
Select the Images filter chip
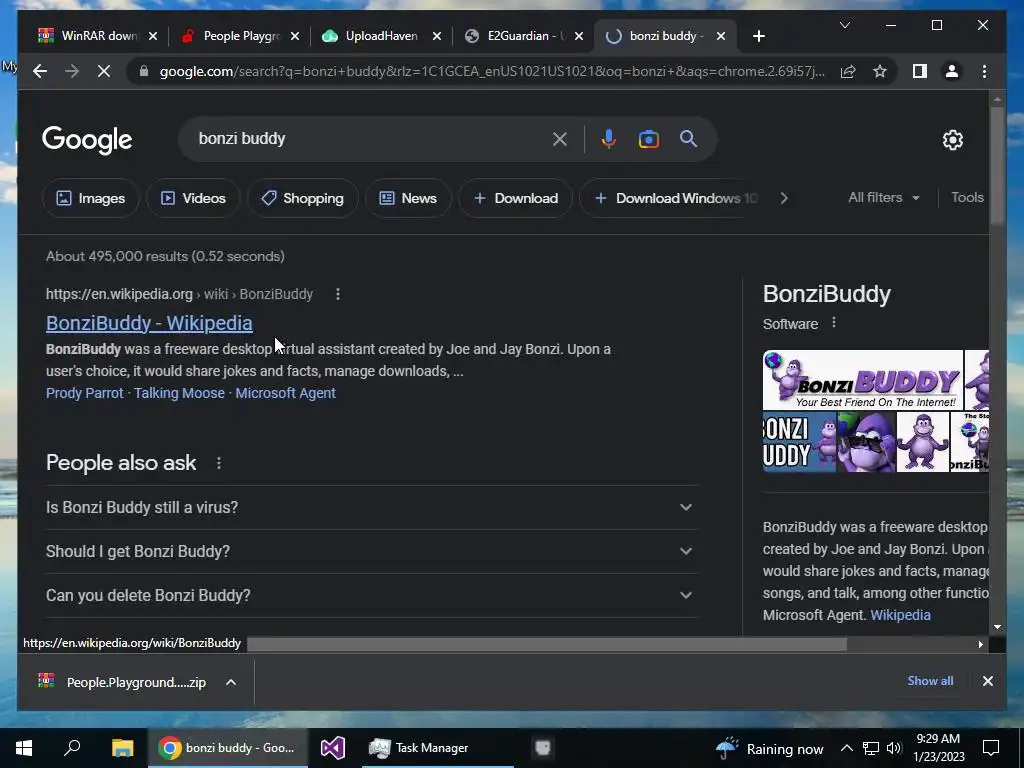click(91, 198)
